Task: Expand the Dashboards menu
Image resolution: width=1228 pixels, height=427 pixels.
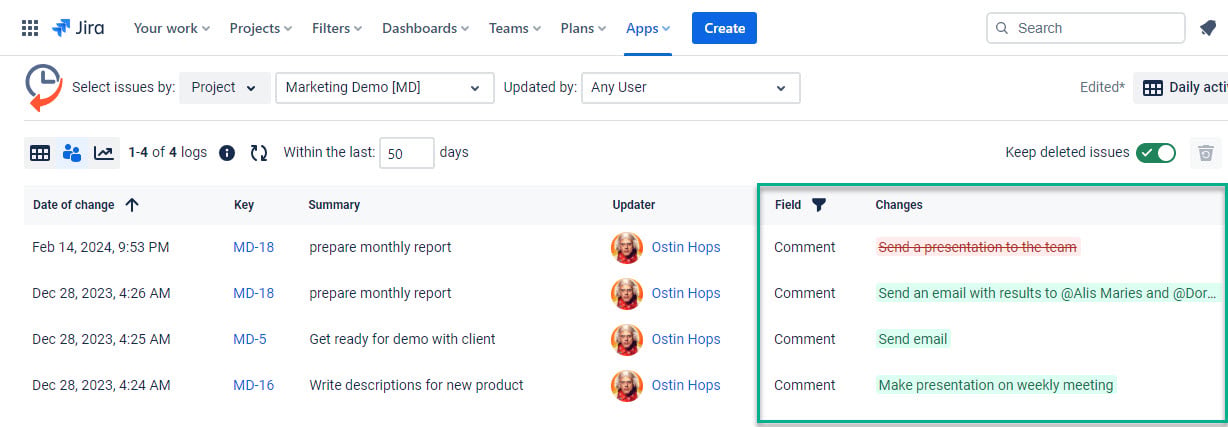Action: 426,28
